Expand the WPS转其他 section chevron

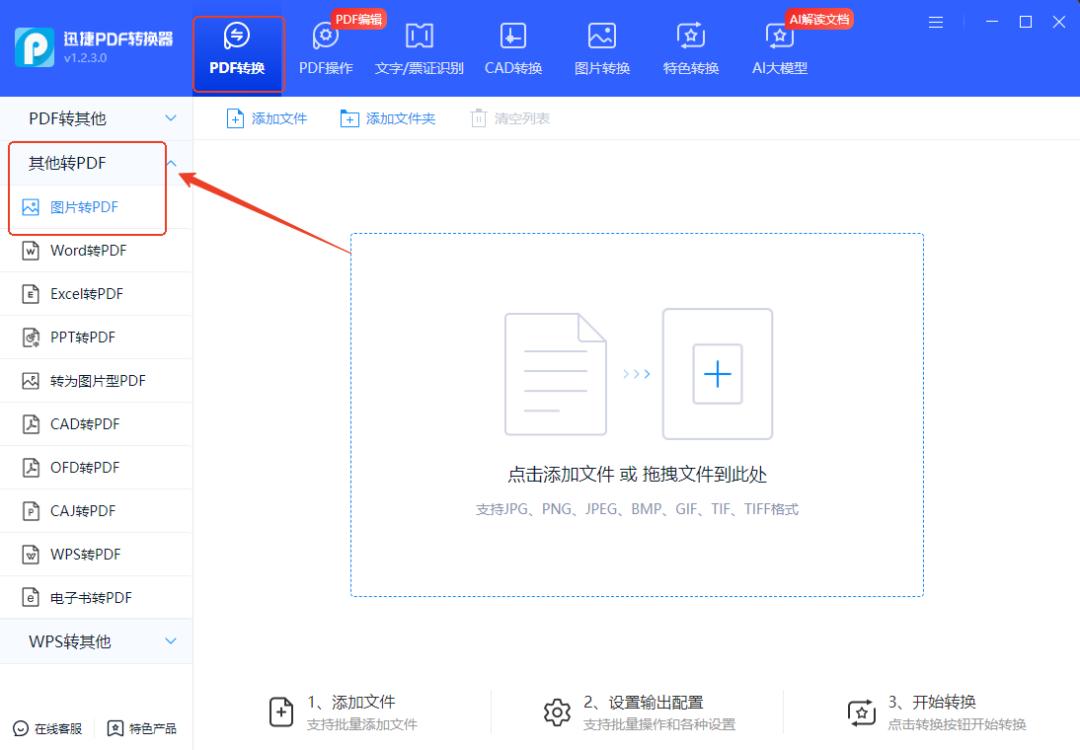tap(171, 641)
